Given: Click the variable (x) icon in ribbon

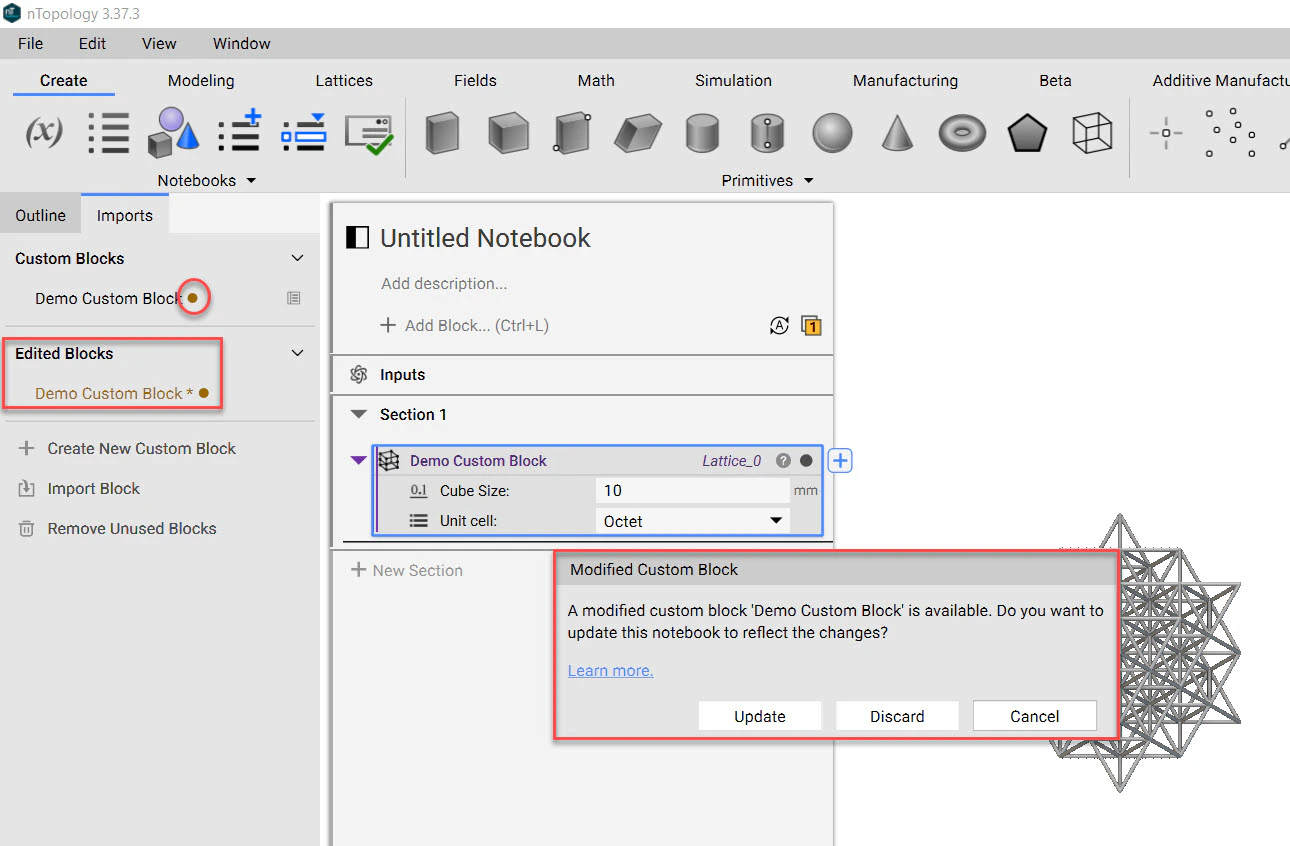Looking at the screenshot, I should pyautogui.click(x=44, y=132).
